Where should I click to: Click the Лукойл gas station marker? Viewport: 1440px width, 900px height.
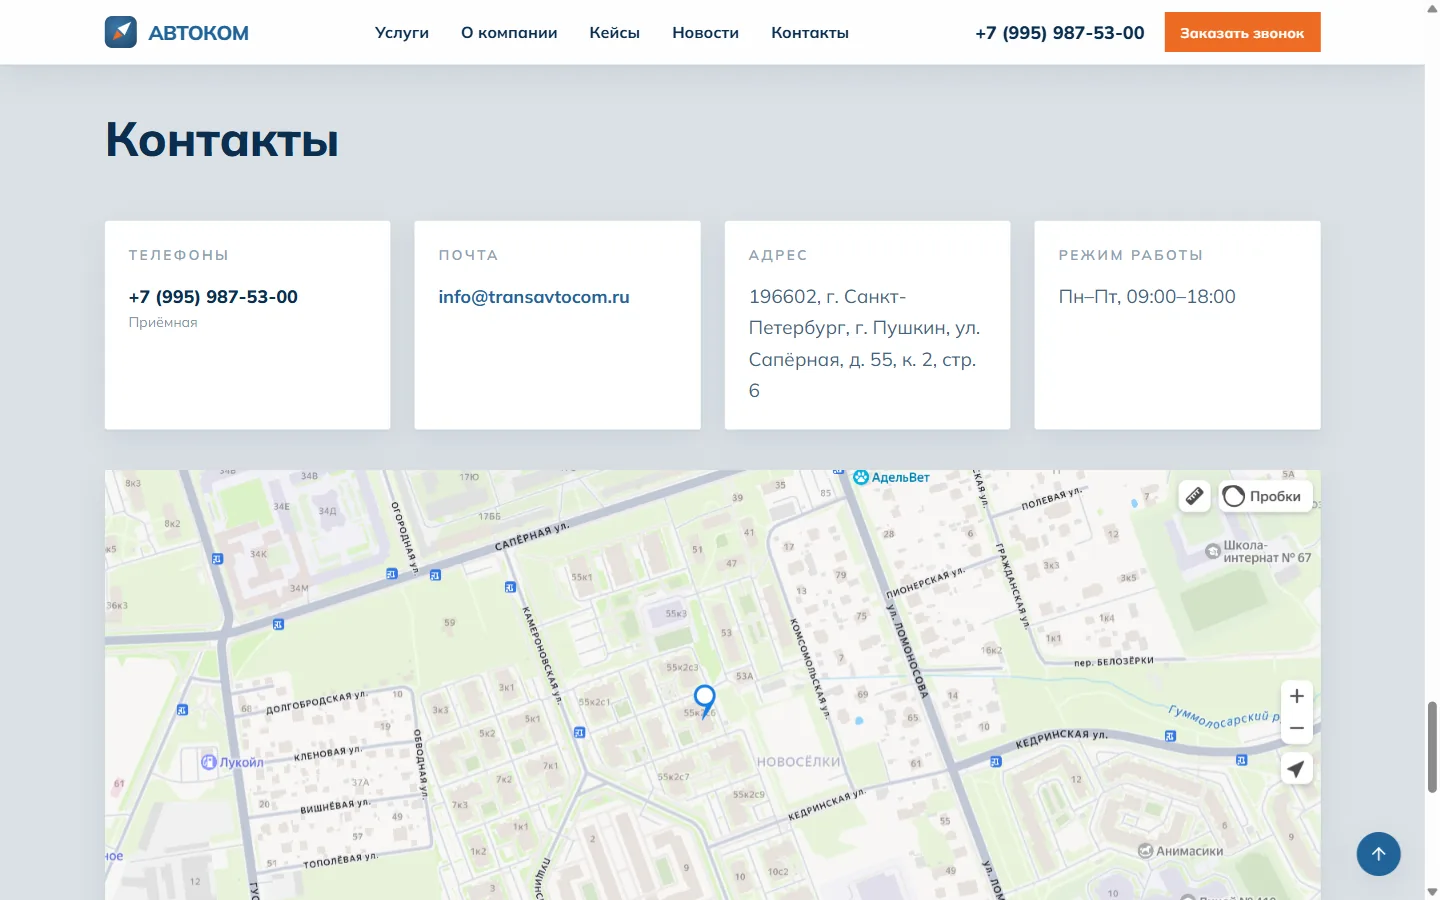click(232, 762)
